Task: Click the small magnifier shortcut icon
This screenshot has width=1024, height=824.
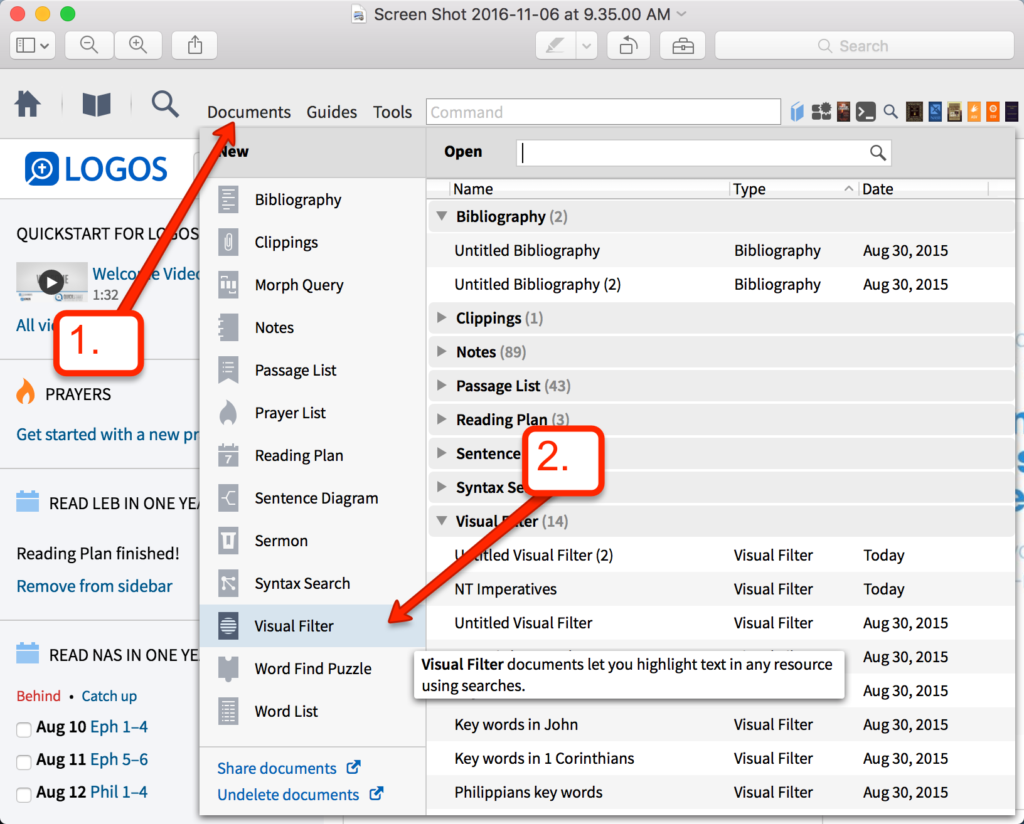Action: (890, 112)
